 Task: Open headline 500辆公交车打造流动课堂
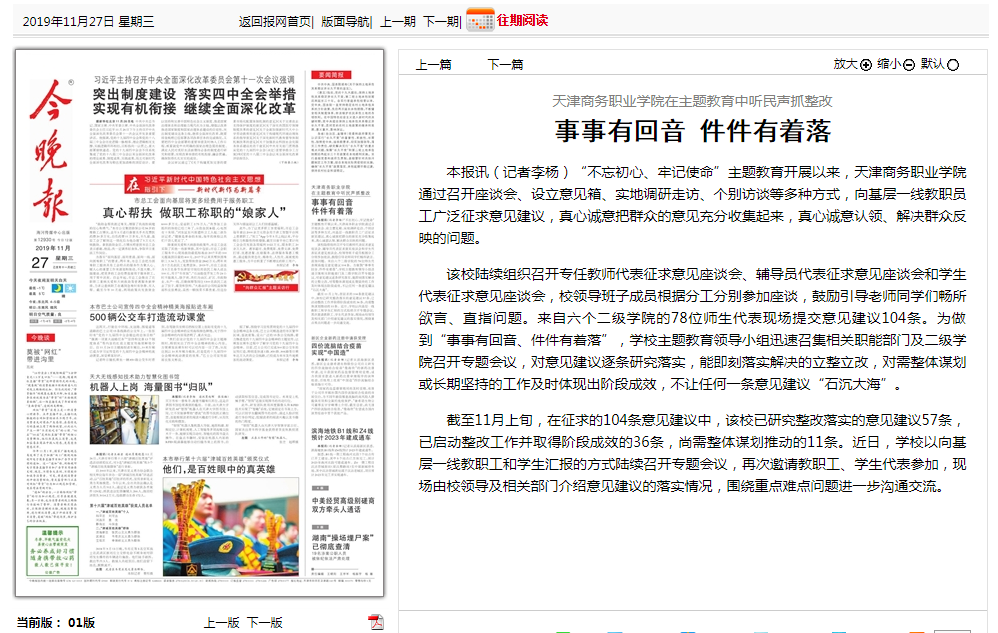[x=148, y=317]
